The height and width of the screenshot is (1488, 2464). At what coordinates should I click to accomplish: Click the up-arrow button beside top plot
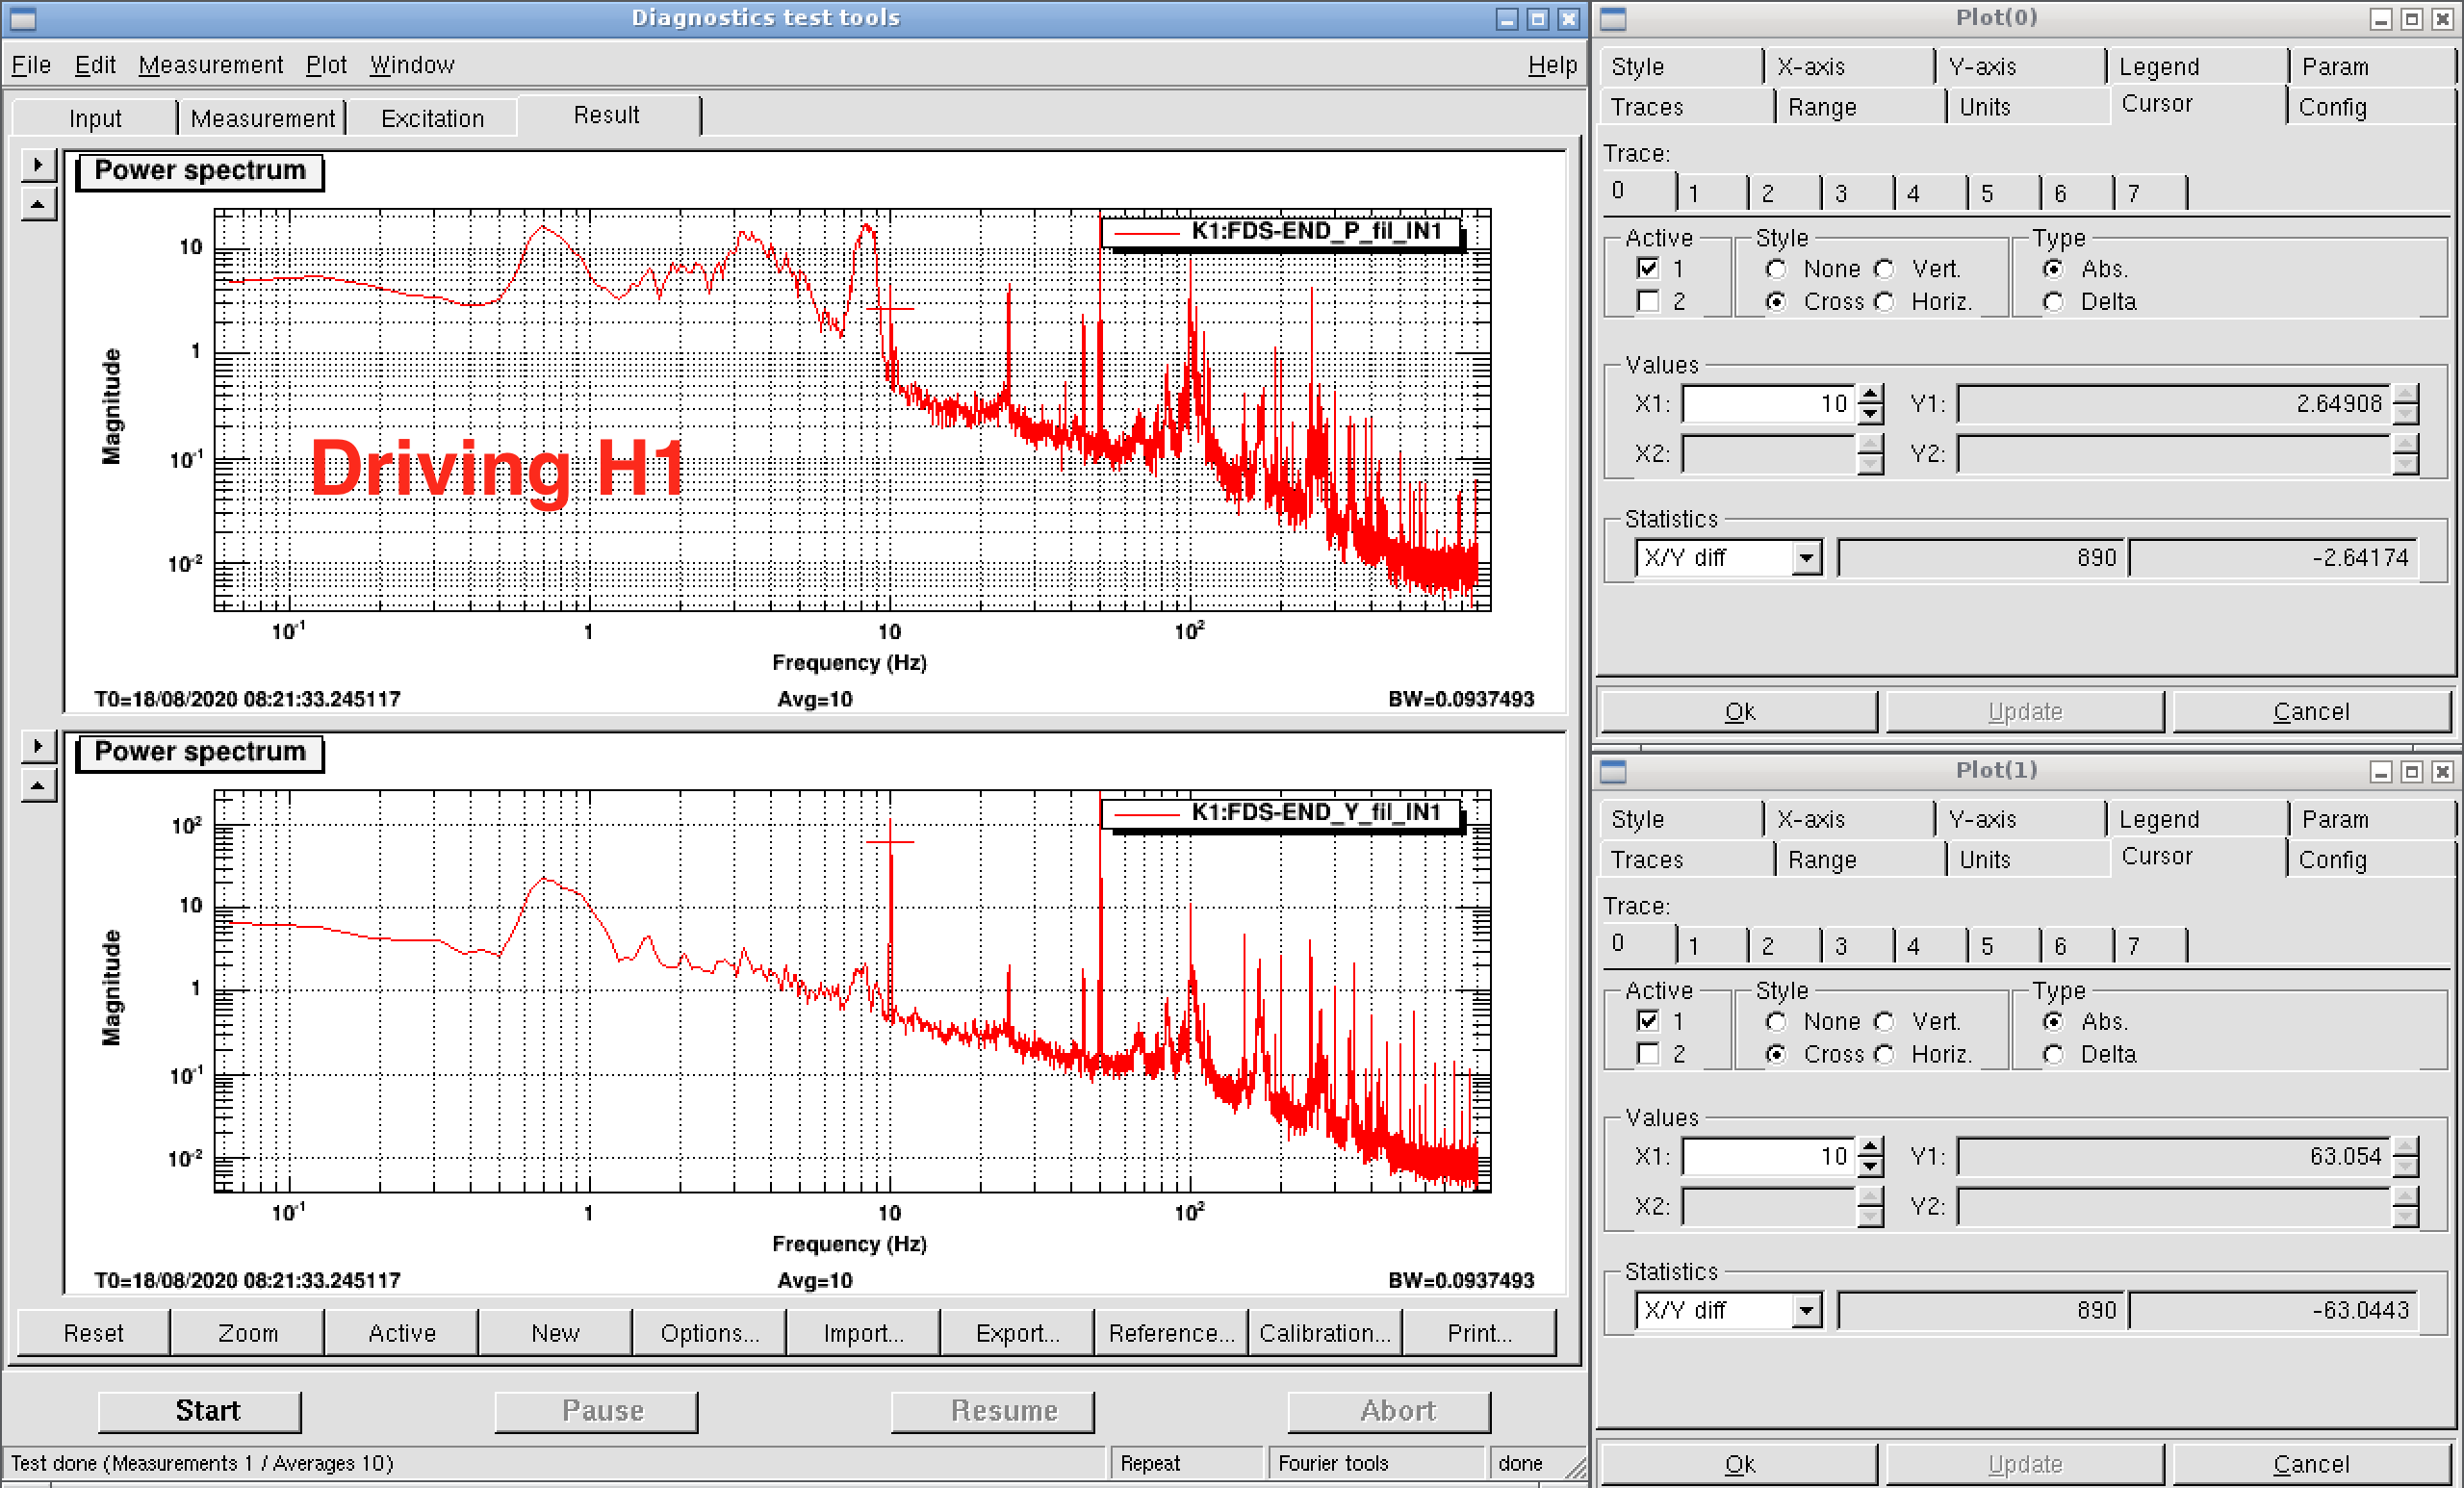tap(38, 205)
